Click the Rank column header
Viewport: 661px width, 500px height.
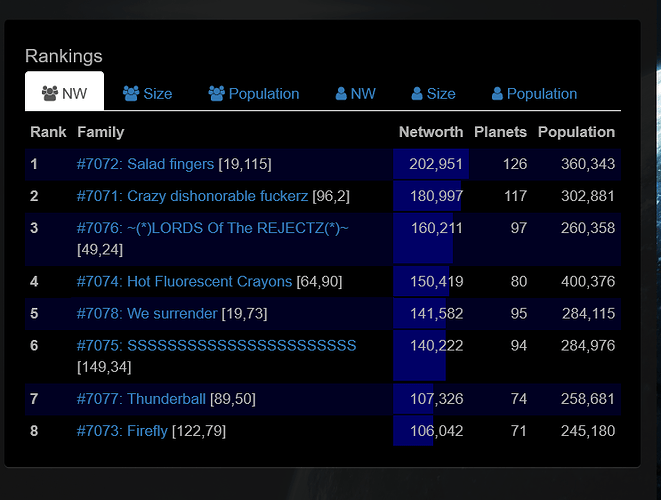[x=48, y=132]
